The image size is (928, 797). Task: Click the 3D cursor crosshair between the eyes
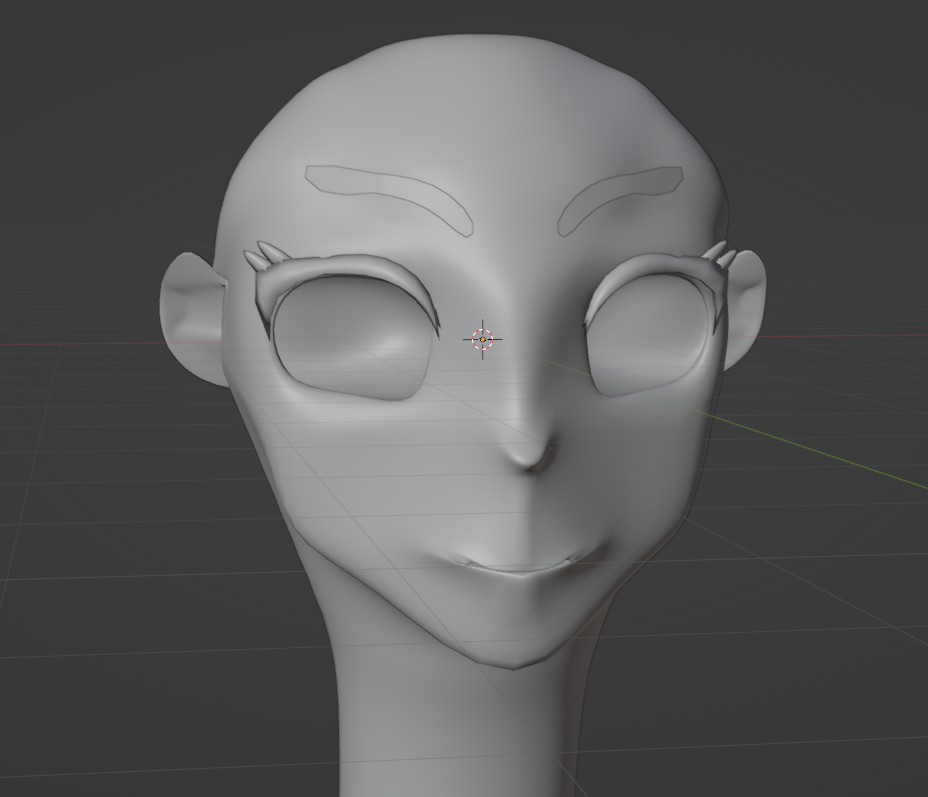pos(482,339)
